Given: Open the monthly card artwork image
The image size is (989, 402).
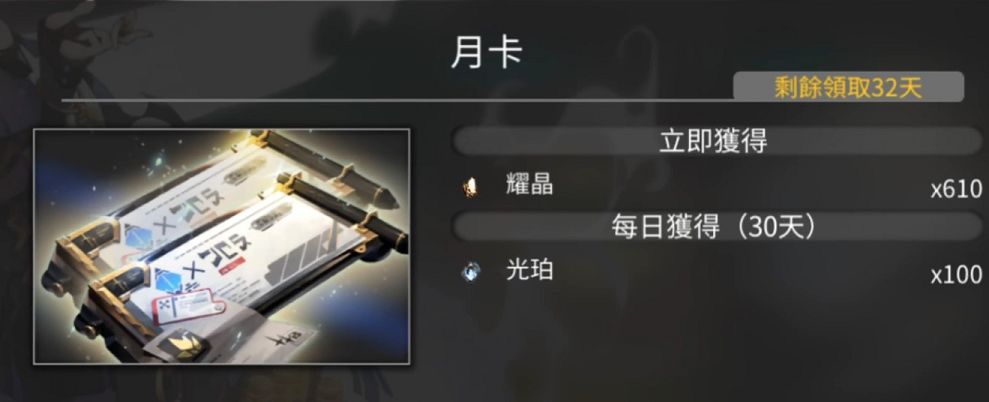Looking at the screenshot, I should click(x=221, y=246).
